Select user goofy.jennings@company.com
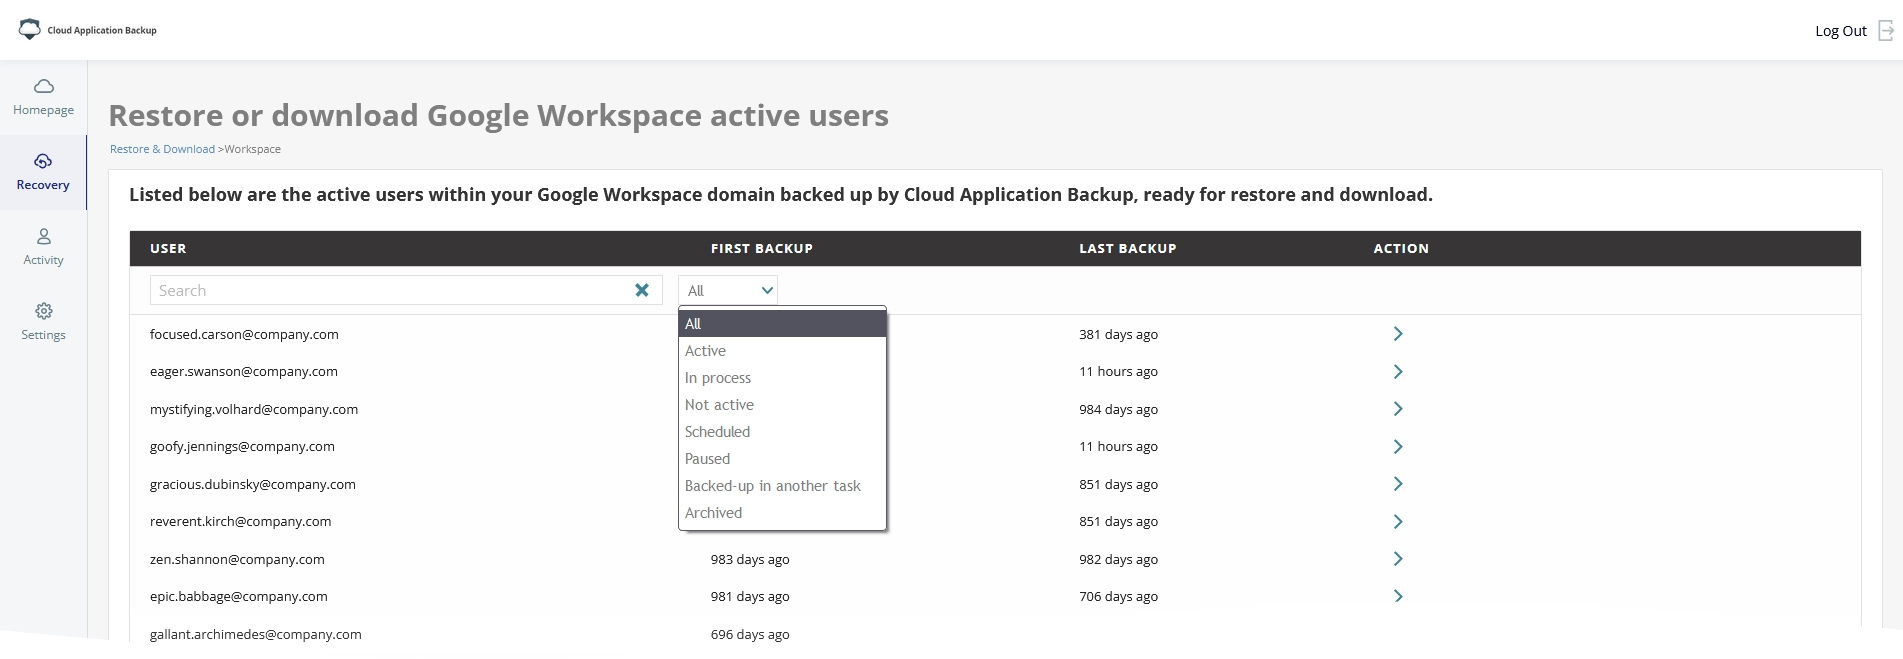The width and height of the screenshot is (1903, 659). point(242,447)
